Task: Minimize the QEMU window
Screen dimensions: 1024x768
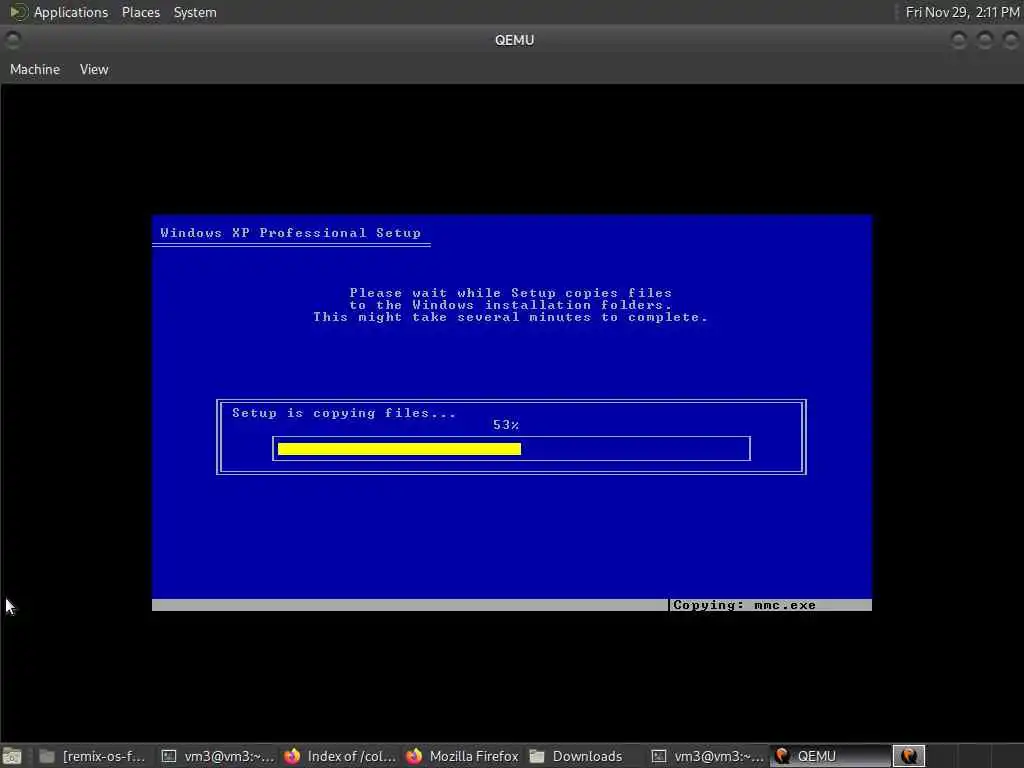Action: point(958,40)
